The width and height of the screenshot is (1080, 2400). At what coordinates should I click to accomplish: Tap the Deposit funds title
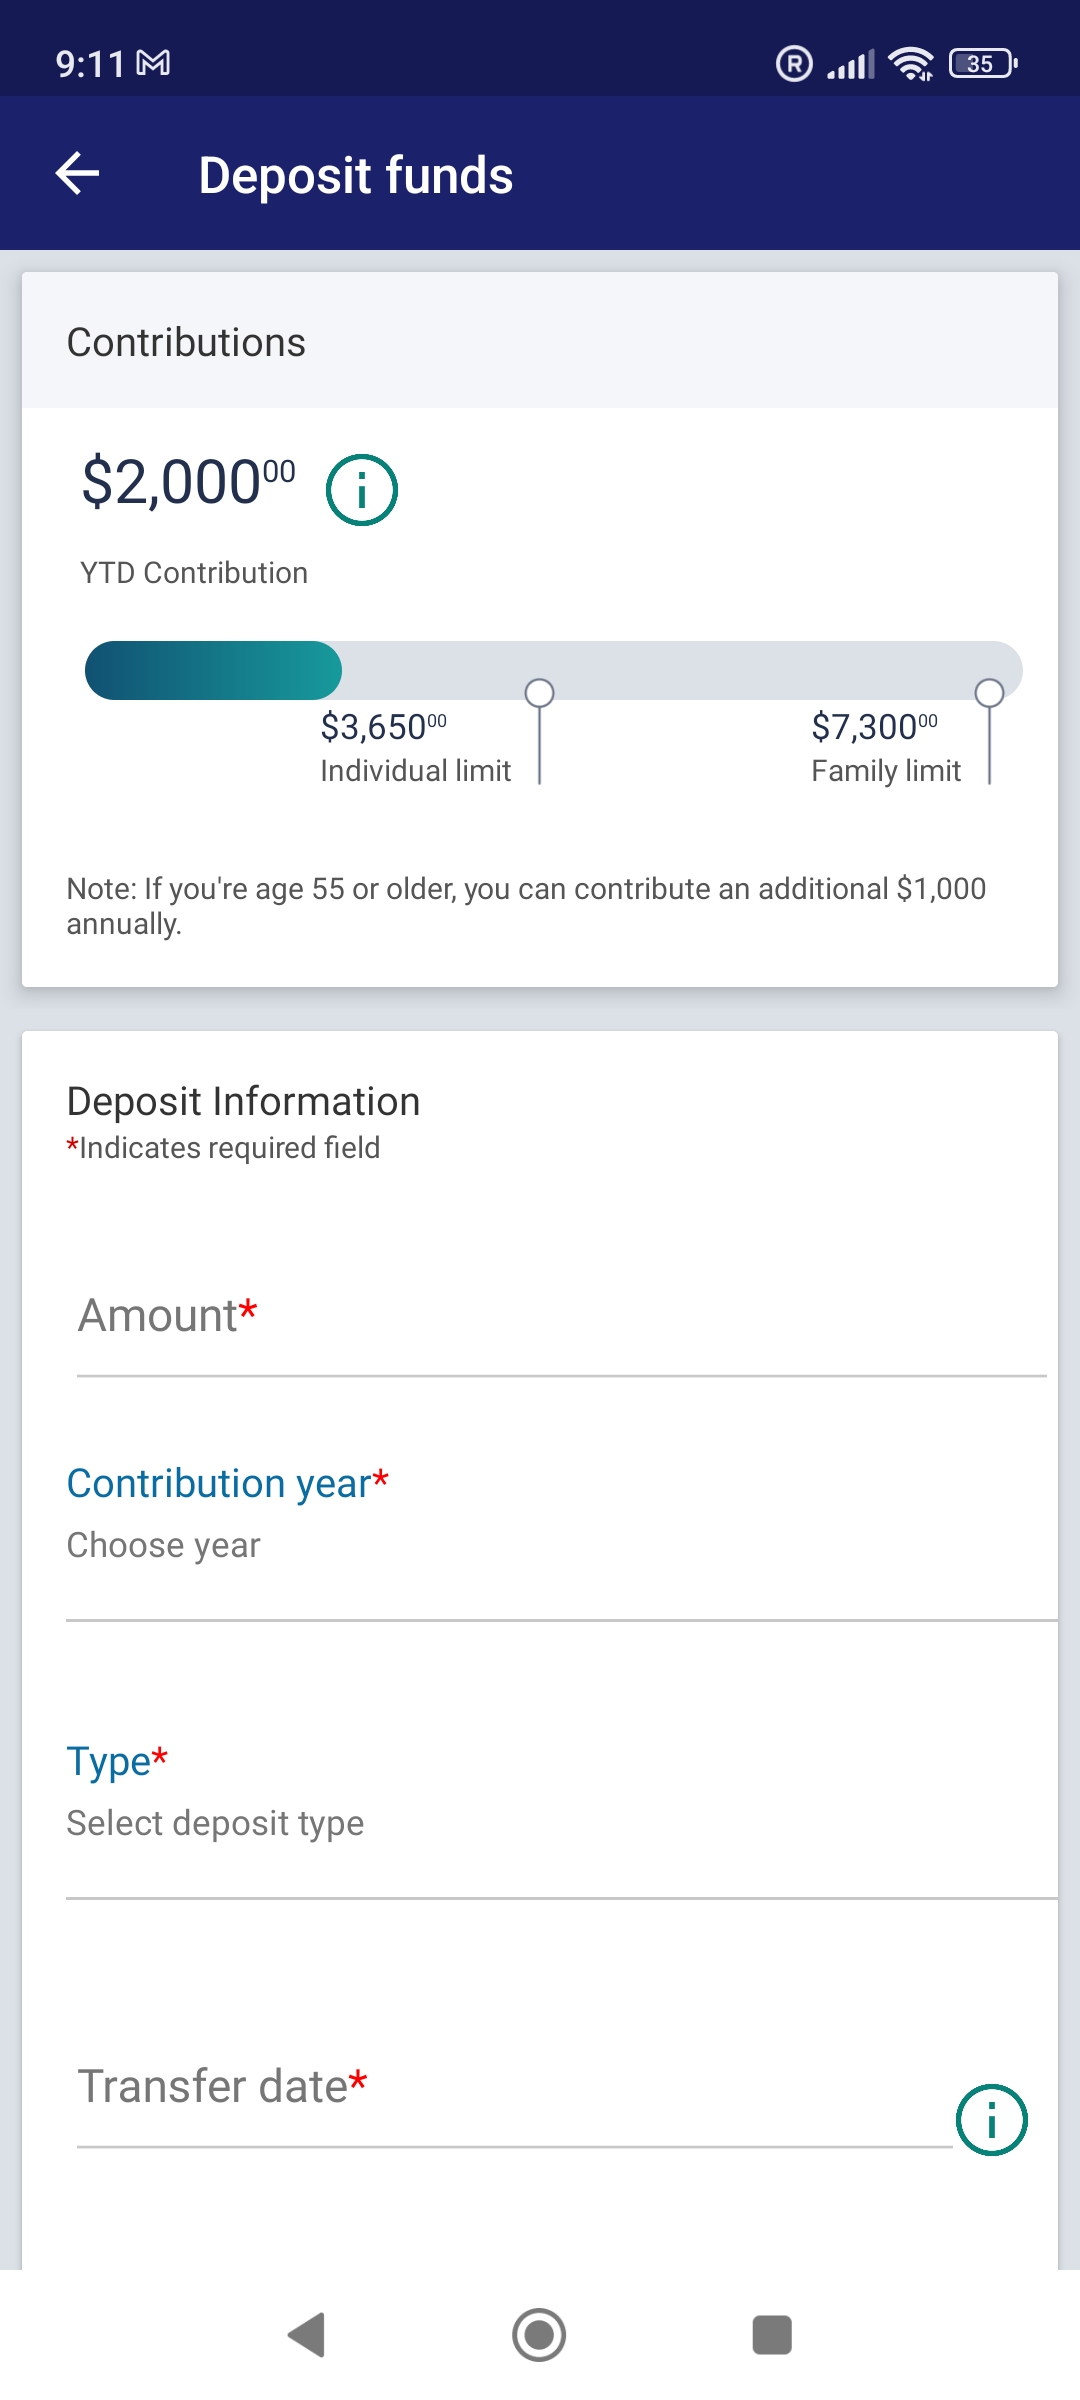(356, 175)
